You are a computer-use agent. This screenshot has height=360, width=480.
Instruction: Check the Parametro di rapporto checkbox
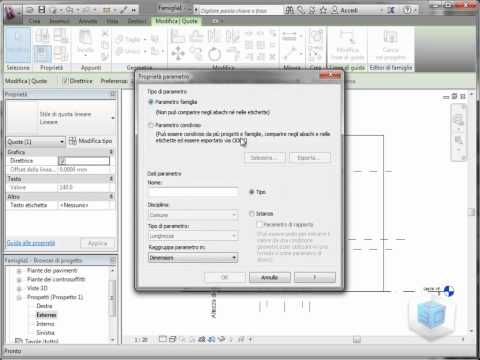259,224
